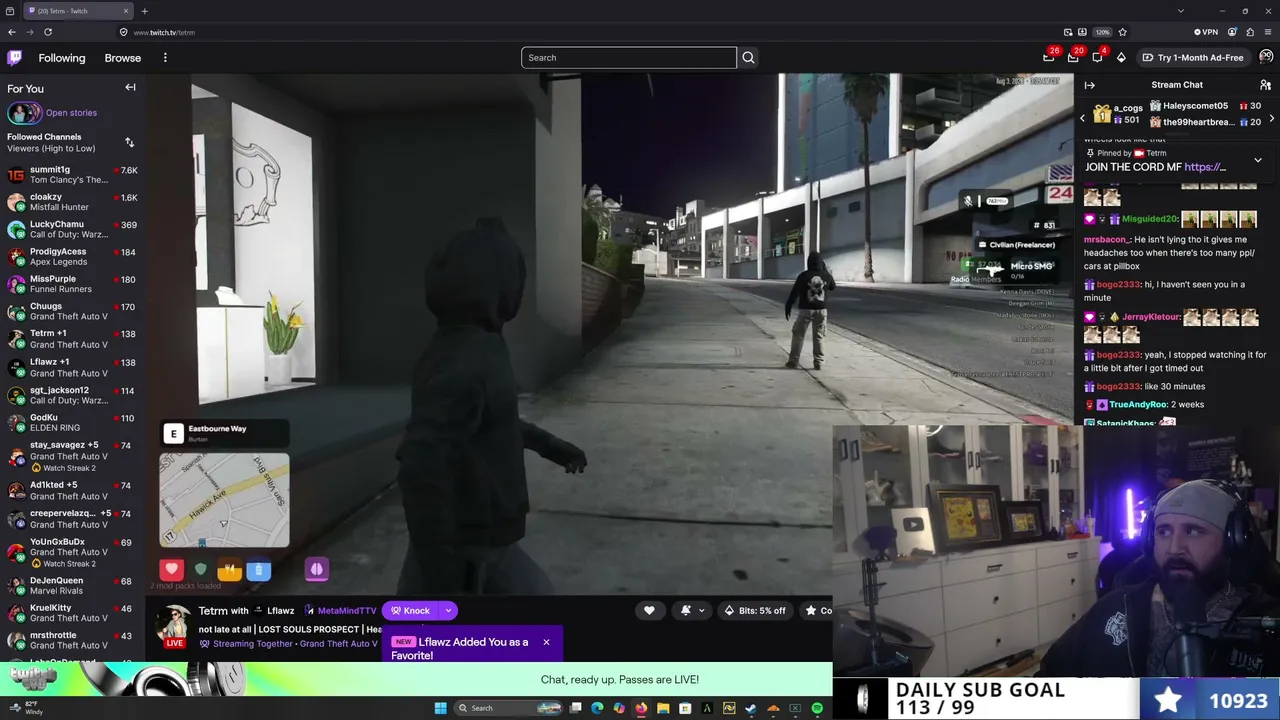Open stories link

pyautogui.click(x=71, y=113)
